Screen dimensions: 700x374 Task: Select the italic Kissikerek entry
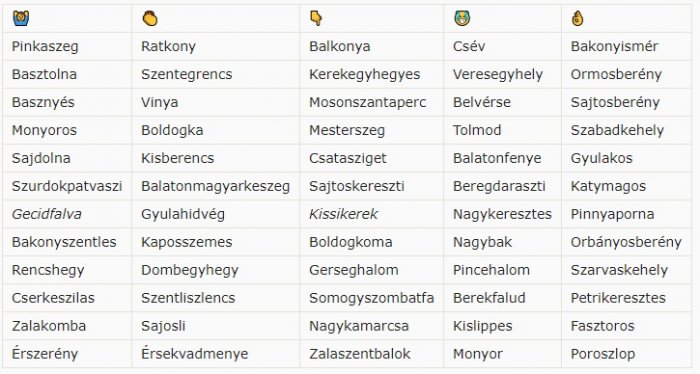pos(343,214)
